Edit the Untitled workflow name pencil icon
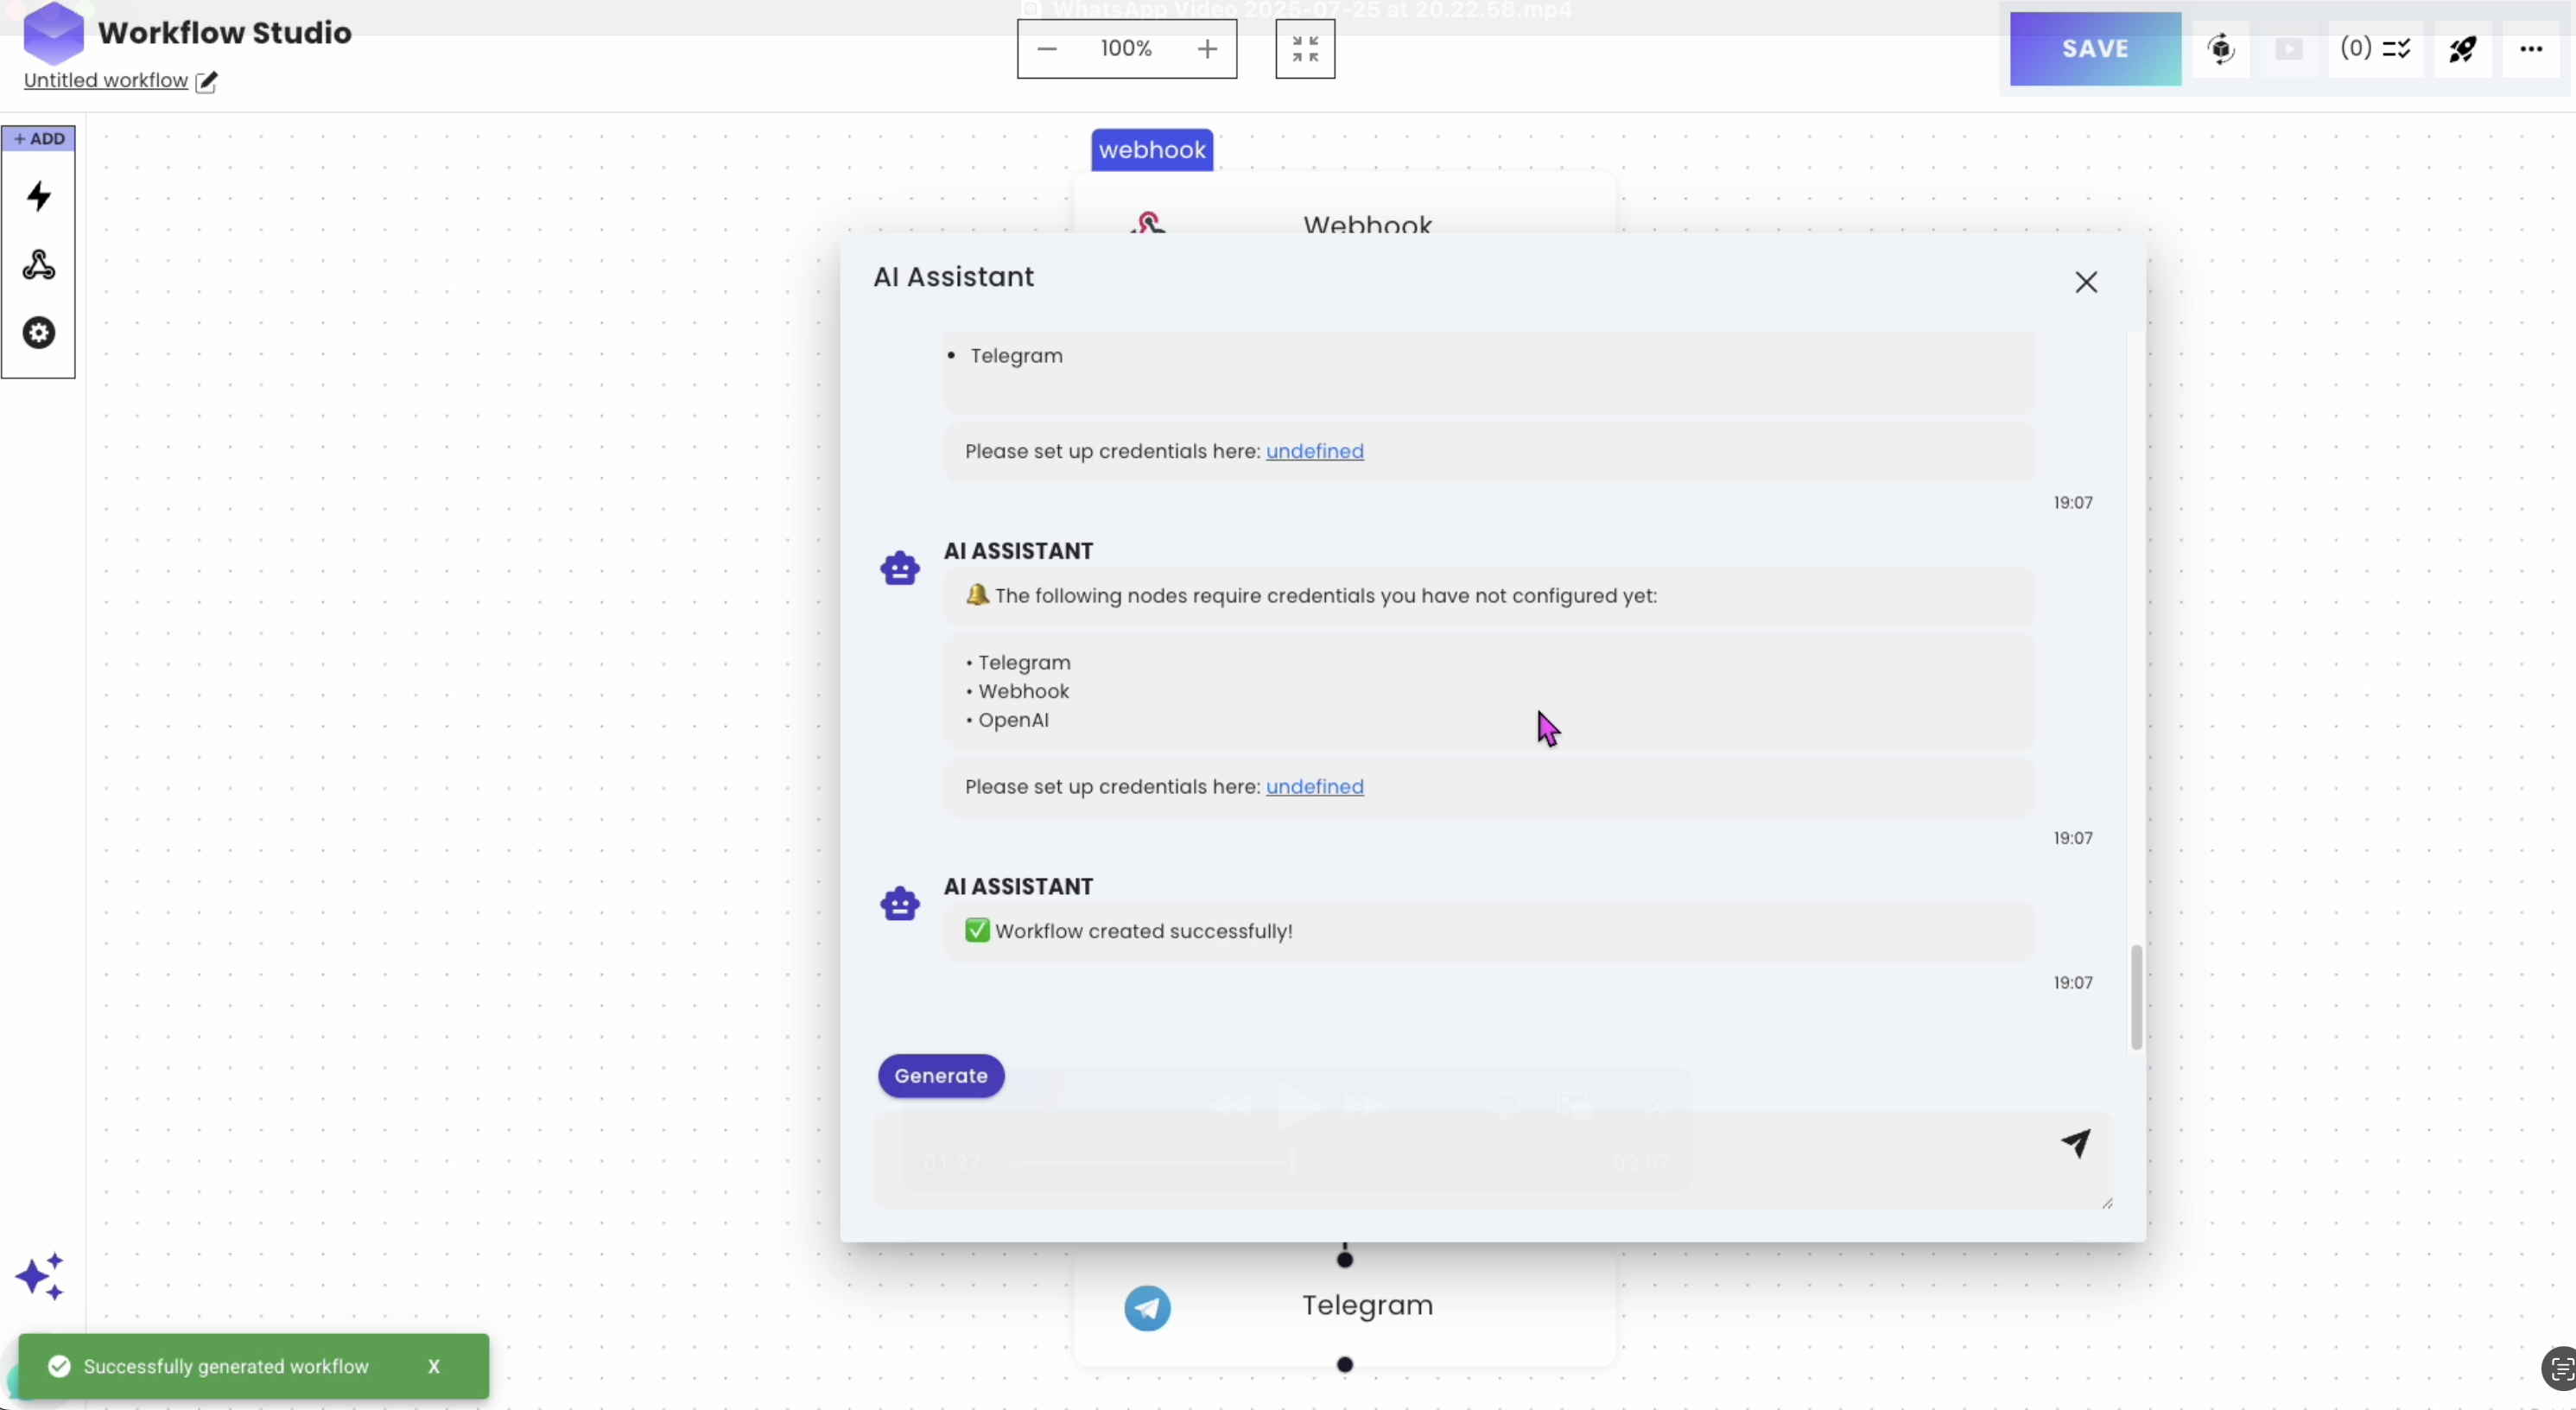The width and height of the screenshot is (2576, 1410). [206, 81]
